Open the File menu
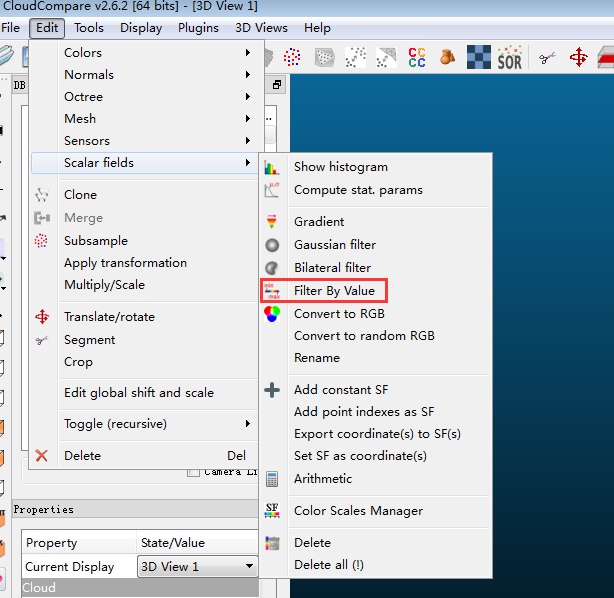The width and height of the screenshot is (614, 598). click(10, 28)
